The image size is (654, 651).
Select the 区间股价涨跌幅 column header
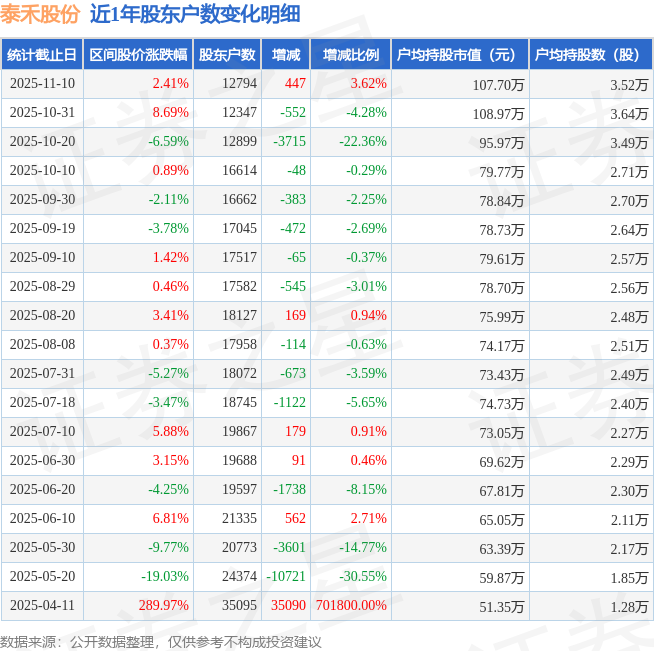[x=138, y=55]
